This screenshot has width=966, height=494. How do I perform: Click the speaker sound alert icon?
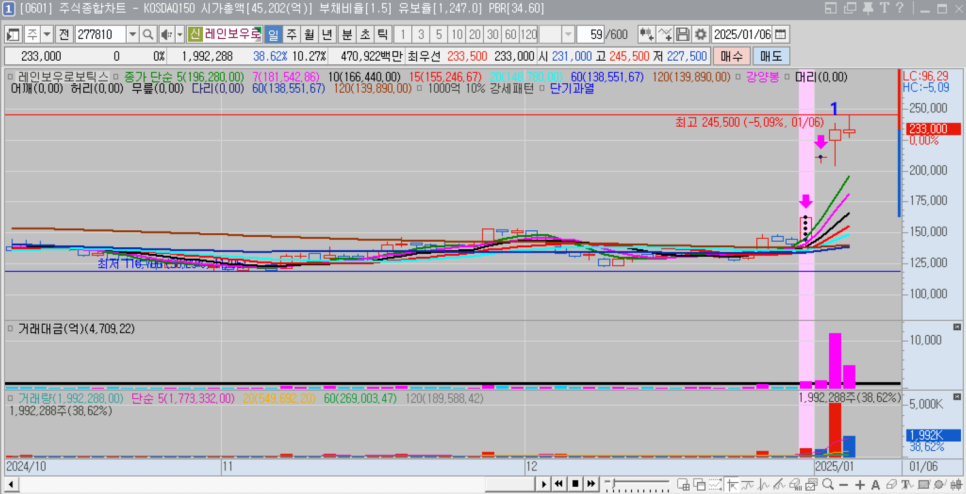(x=166, y=34)
